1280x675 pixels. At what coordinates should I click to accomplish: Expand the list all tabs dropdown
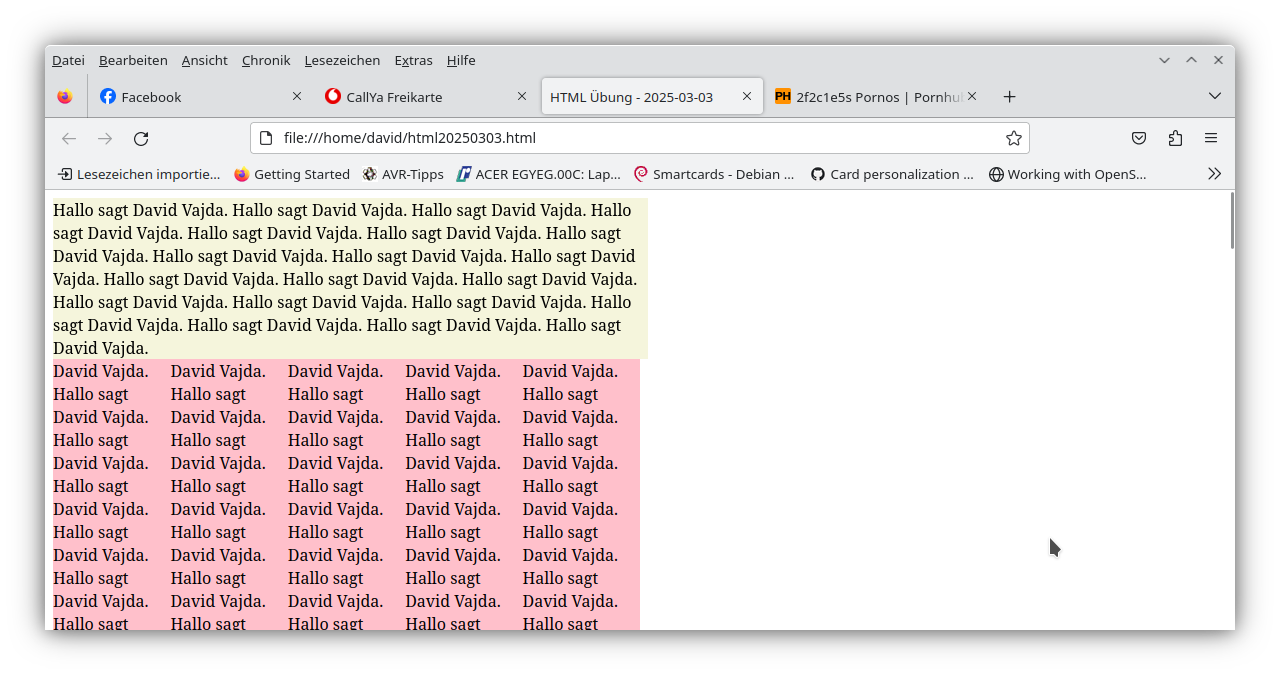[1214, 96]
